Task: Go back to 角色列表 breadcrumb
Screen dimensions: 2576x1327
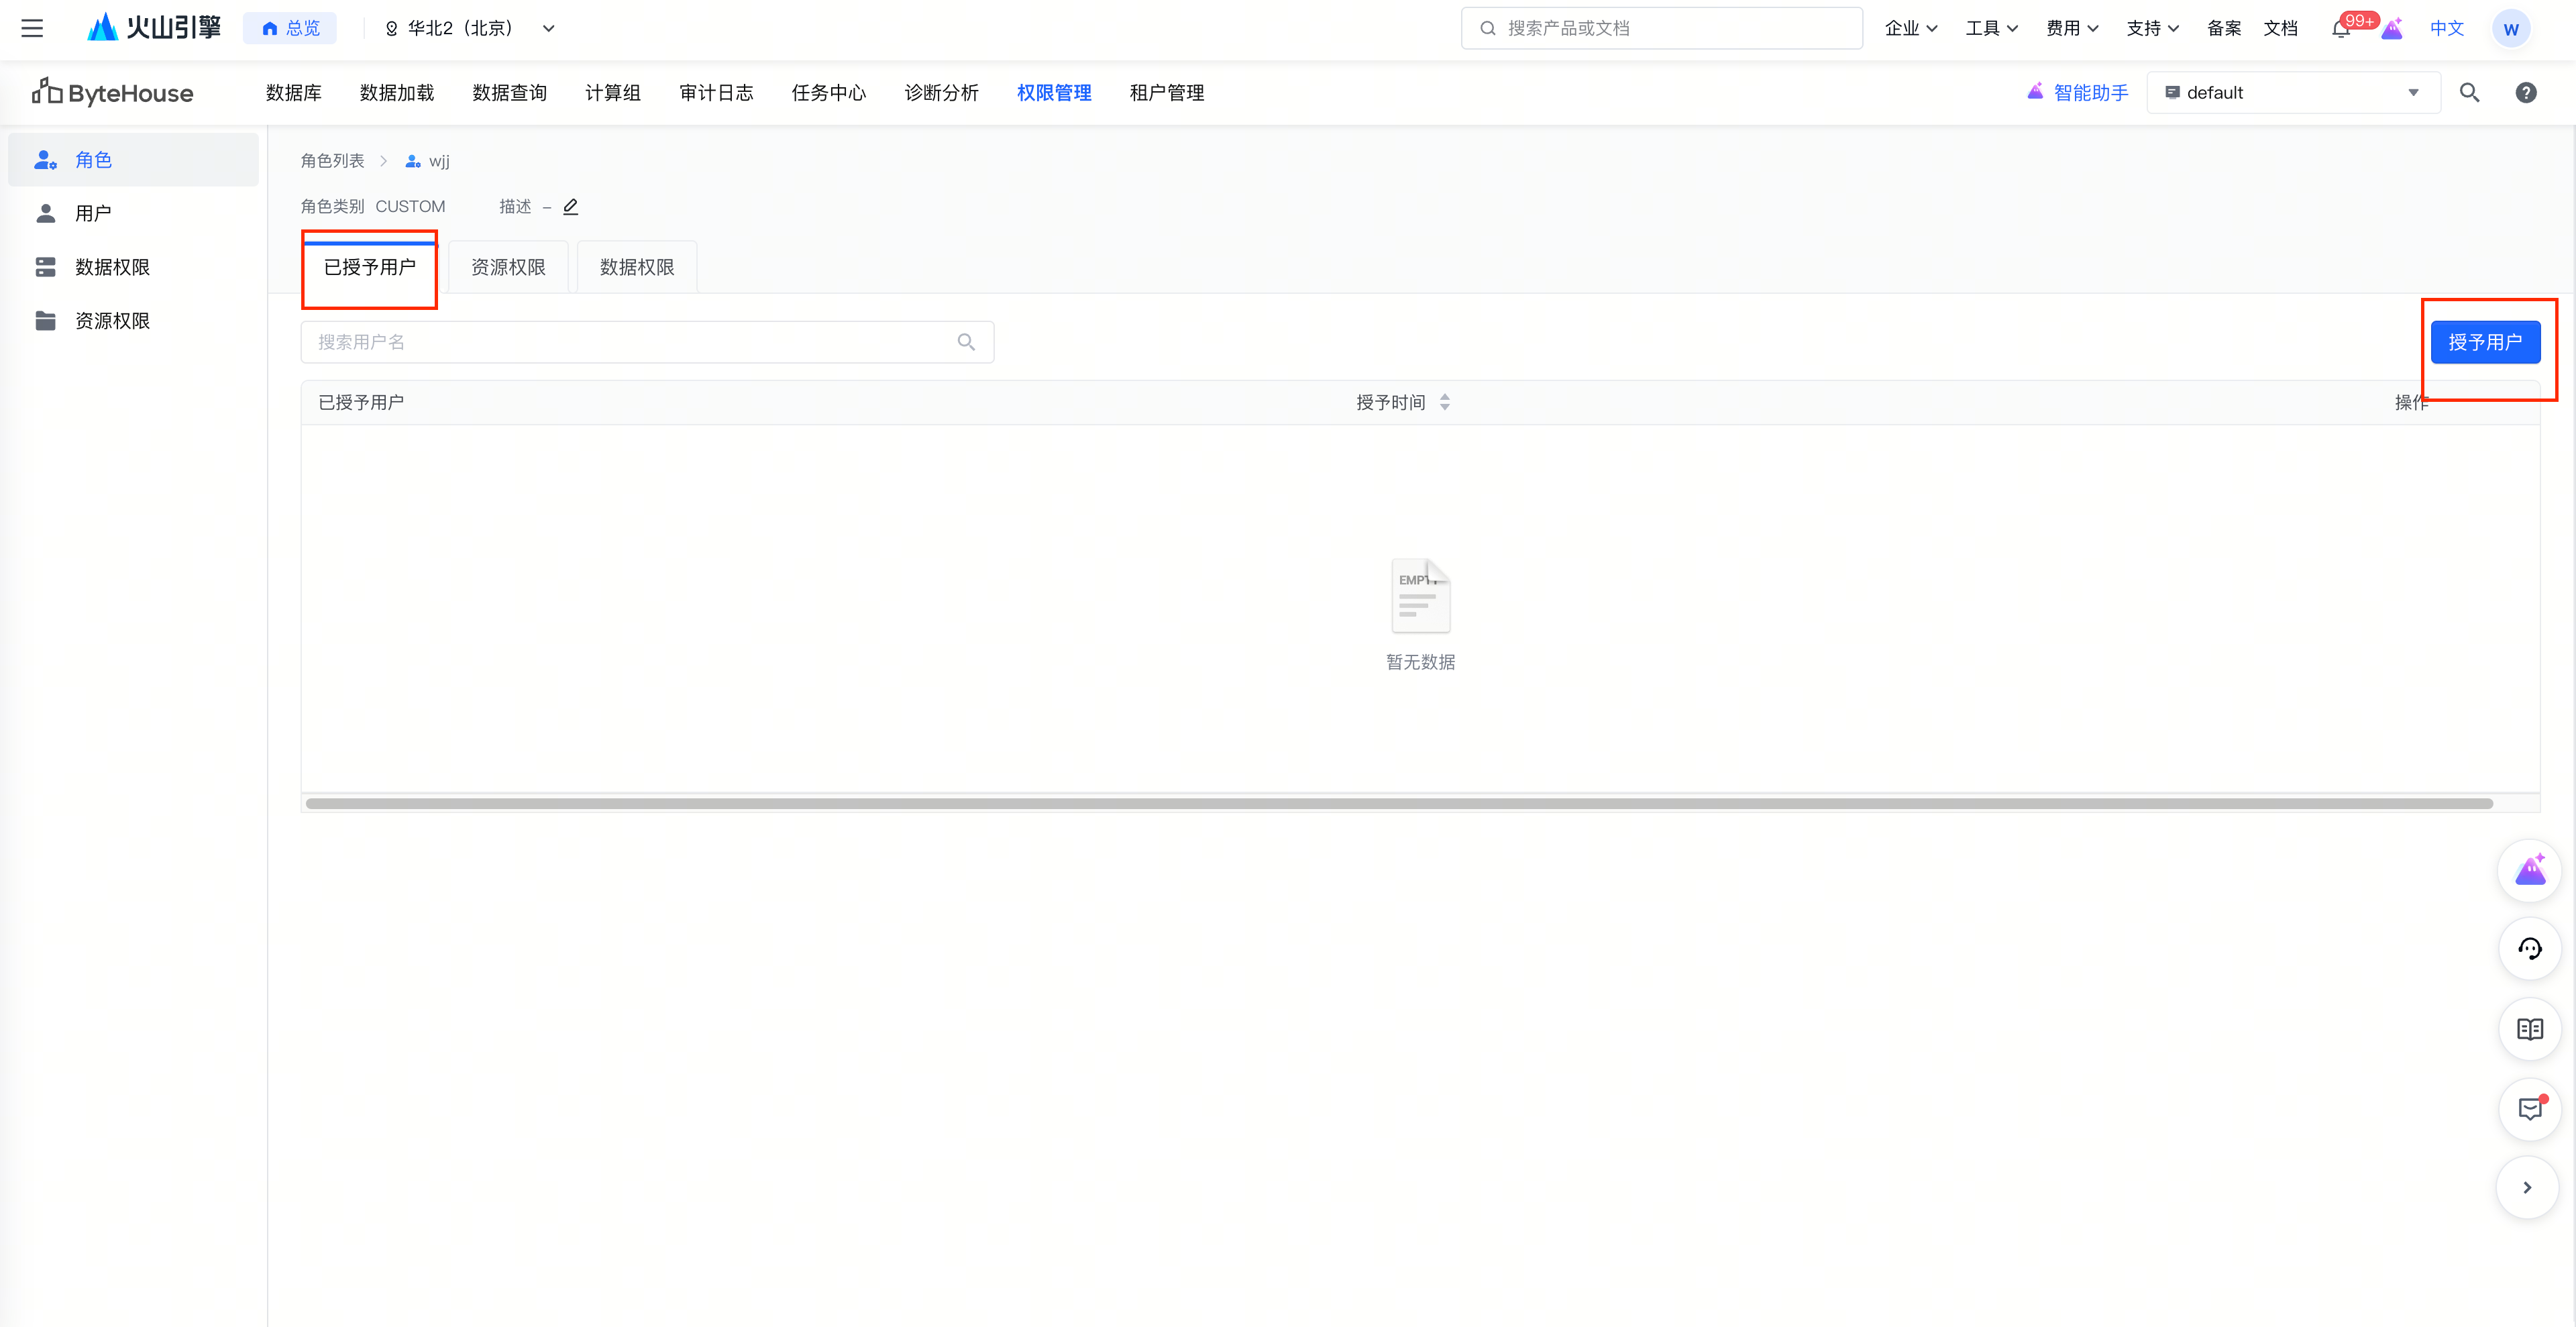Action: click(x=332, y=160)
